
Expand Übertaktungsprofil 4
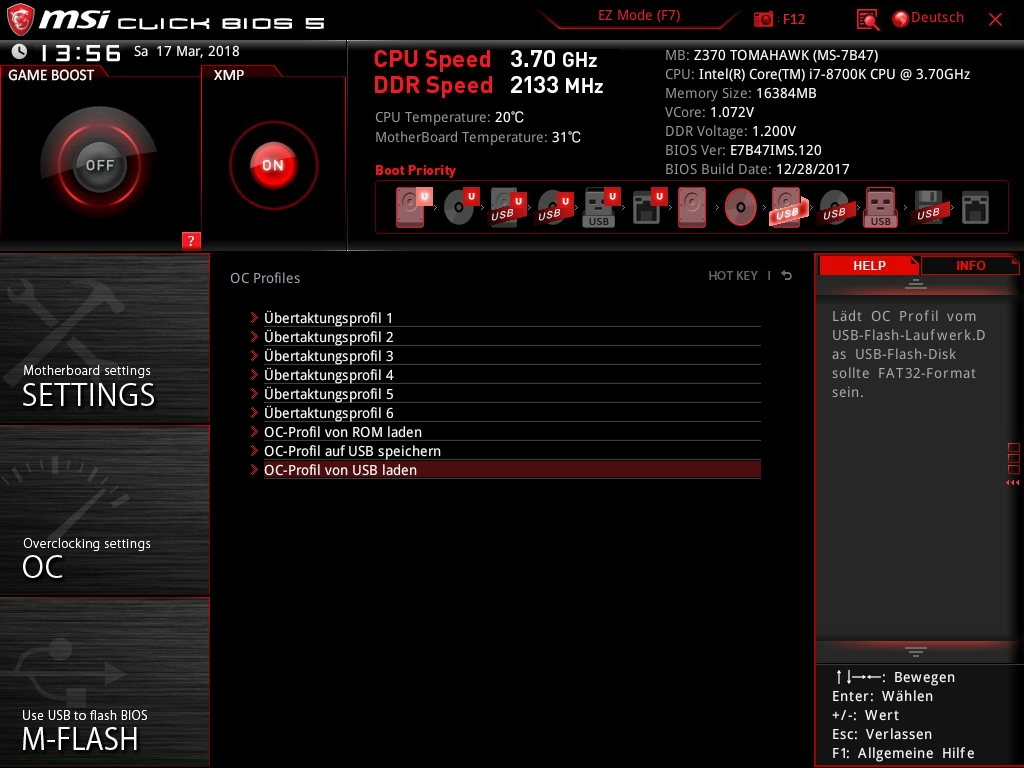tap(328, 375)
